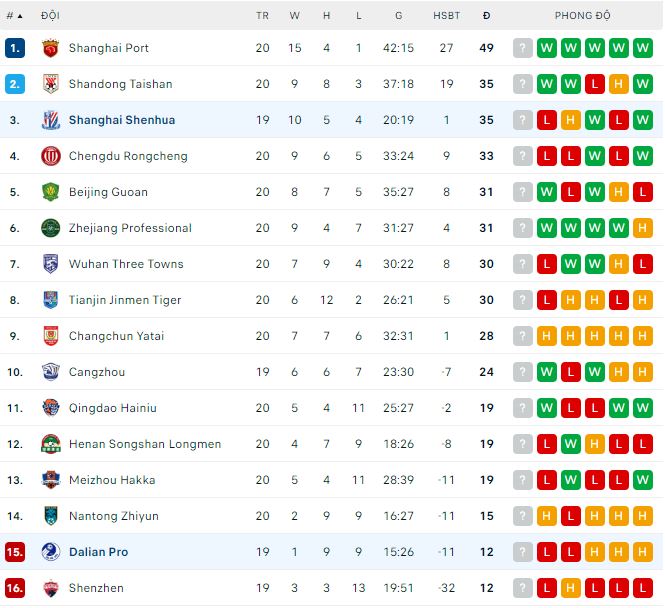Sort table by HSBT goal difference header

[x=446, y=16]
